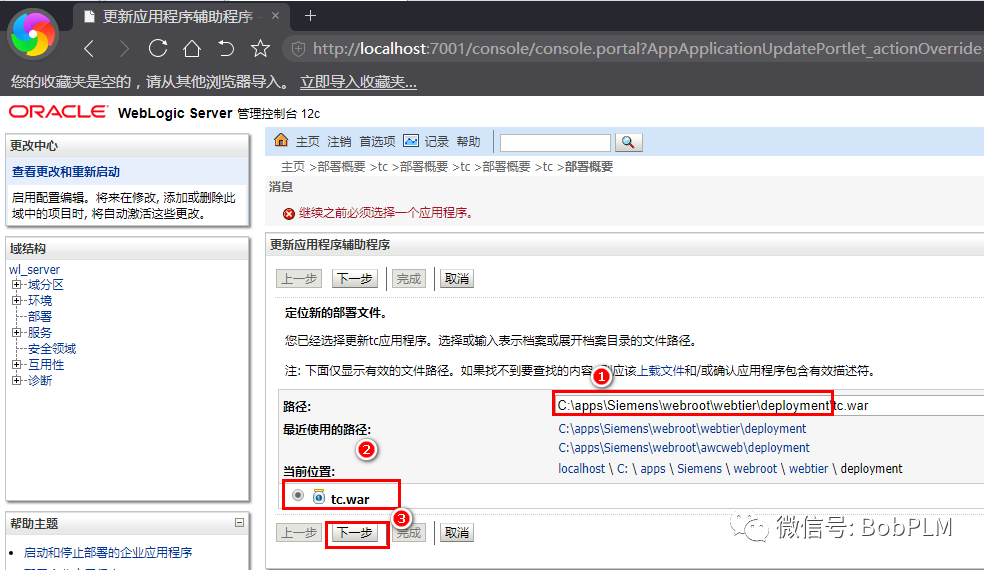Image resolution: width=984 pixels, height=570 pixels.
Task: Click localhost in current location breadcrumb
Action: tap(582, 468)
